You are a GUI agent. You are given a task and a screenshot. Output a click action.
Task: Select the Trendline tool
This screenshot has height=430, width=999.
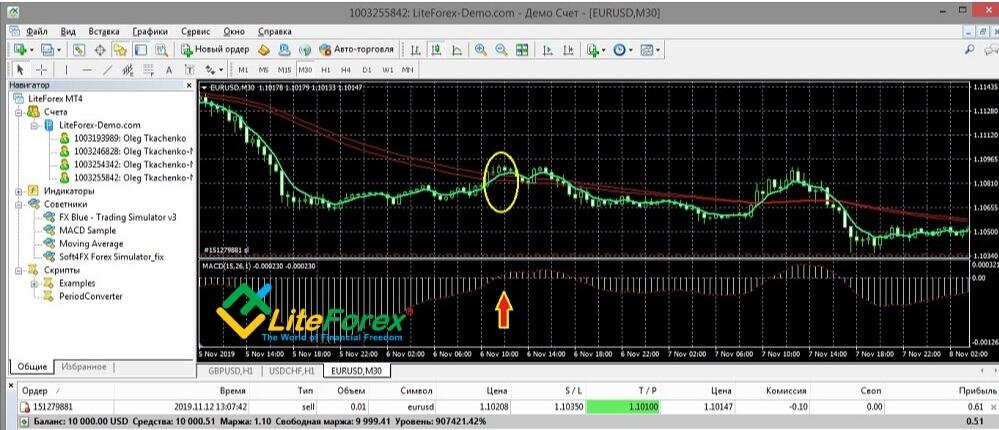click(108, 69)
